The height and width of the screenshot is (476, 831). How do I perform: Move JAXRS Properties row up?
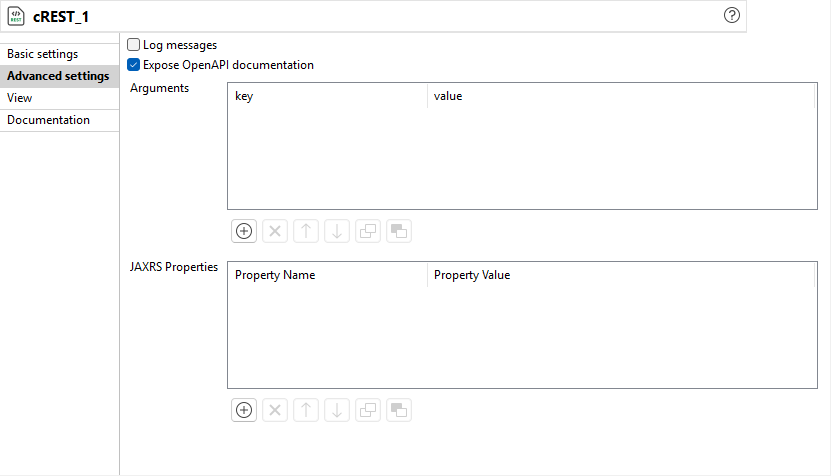click(x=306, y=410)
